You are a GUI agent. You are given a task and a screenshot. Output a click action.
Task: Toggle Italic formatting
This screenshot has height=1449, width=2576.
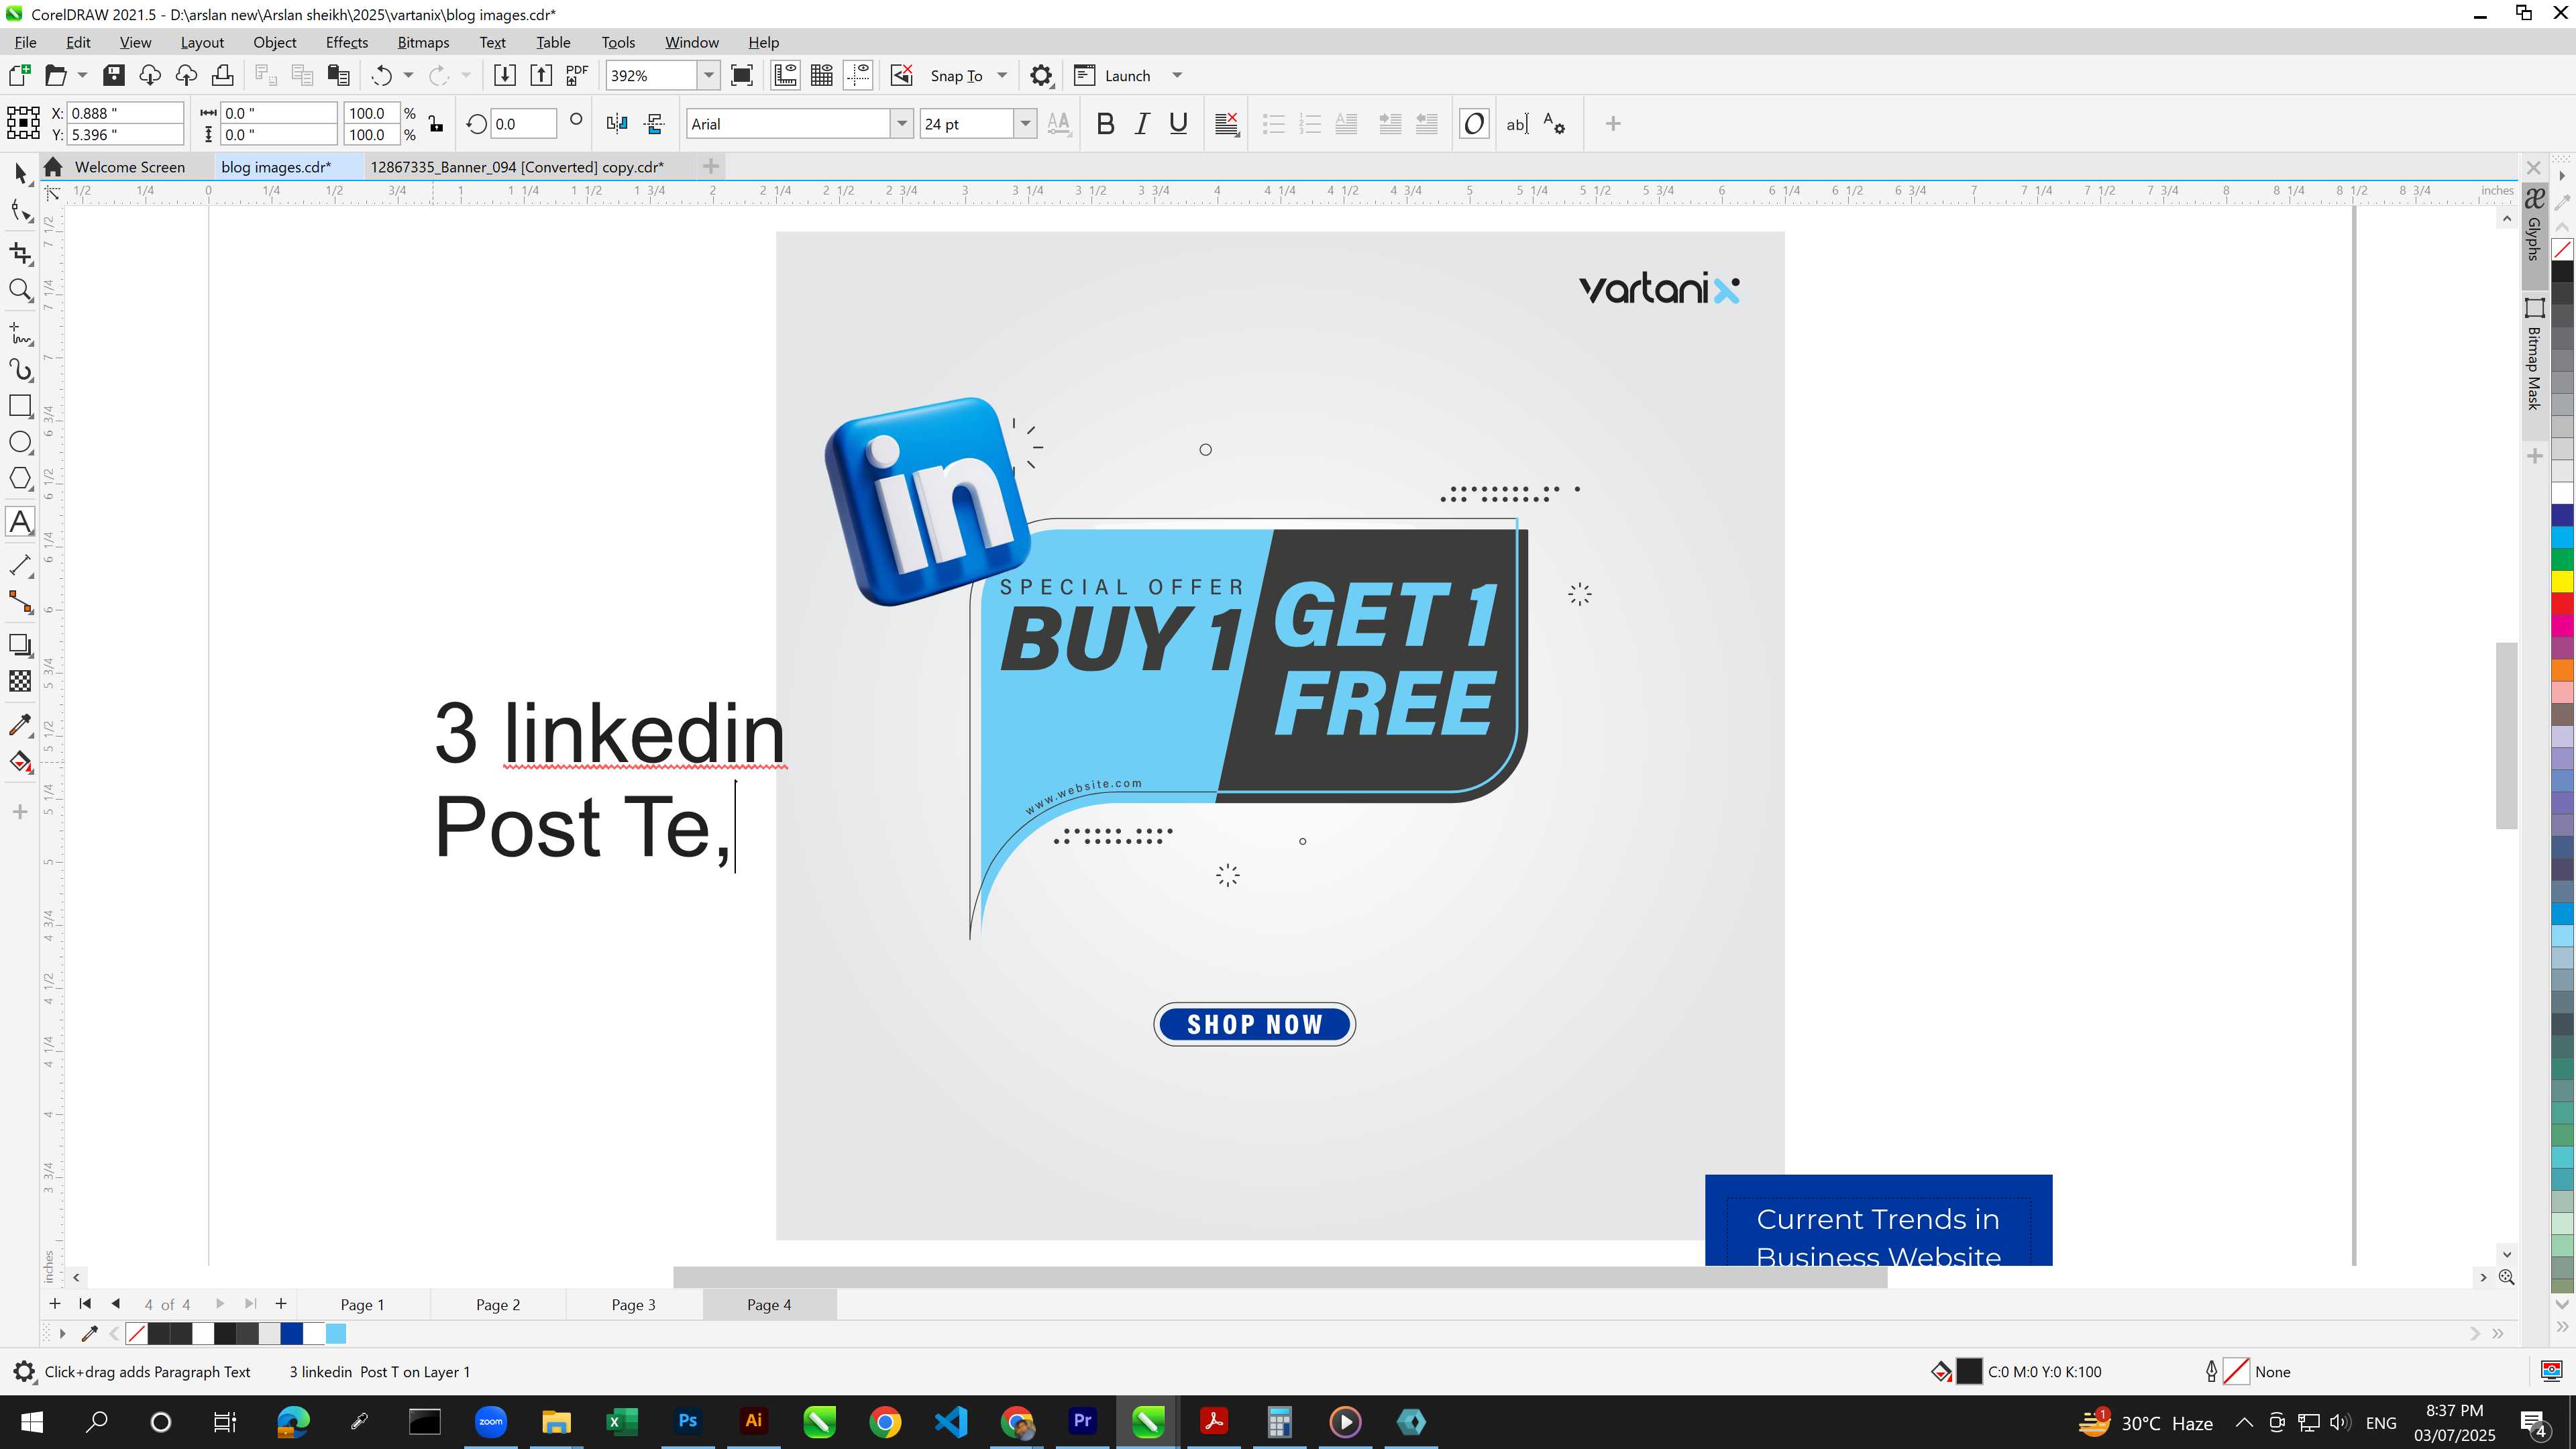tap(1142, 124)
